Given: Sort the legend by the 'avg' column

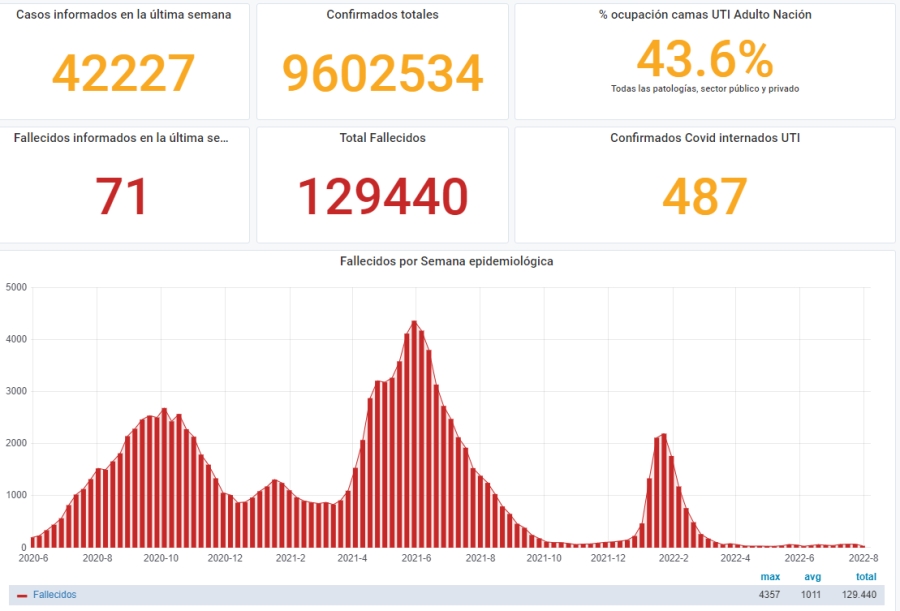Looking at the screenshot, I should (813, 577).
